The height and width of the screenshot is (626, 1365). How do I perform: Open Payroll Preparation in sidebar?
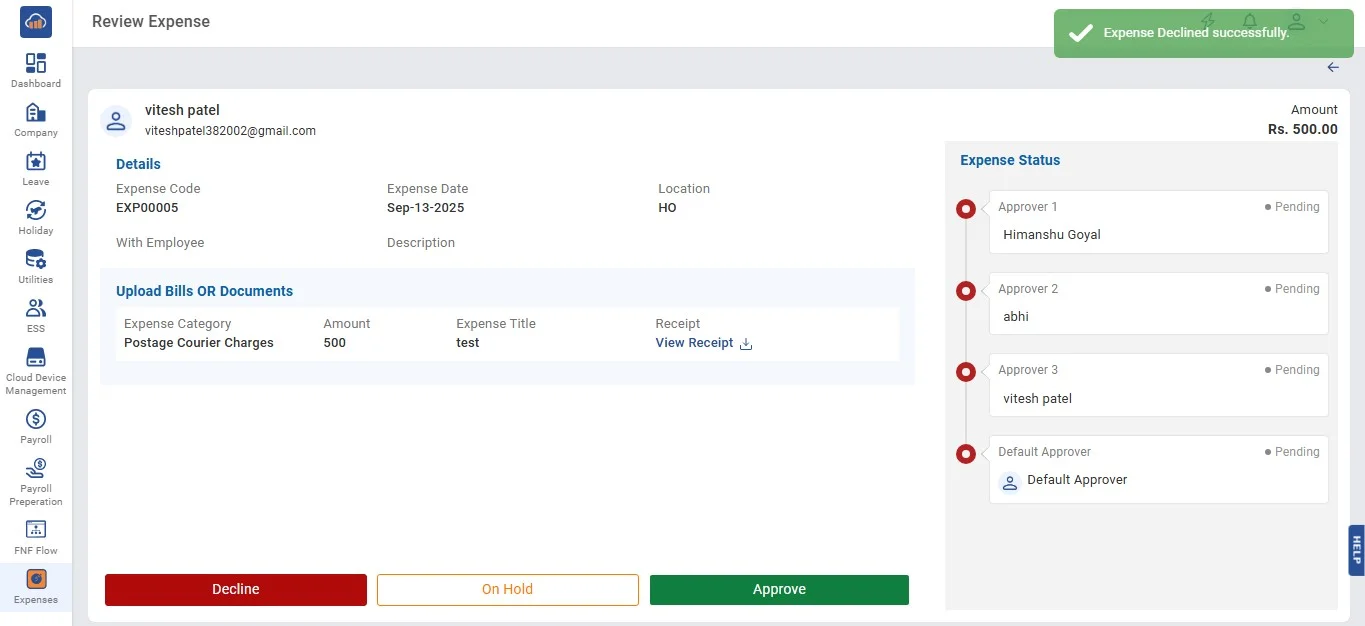click(x=36, y=469)
